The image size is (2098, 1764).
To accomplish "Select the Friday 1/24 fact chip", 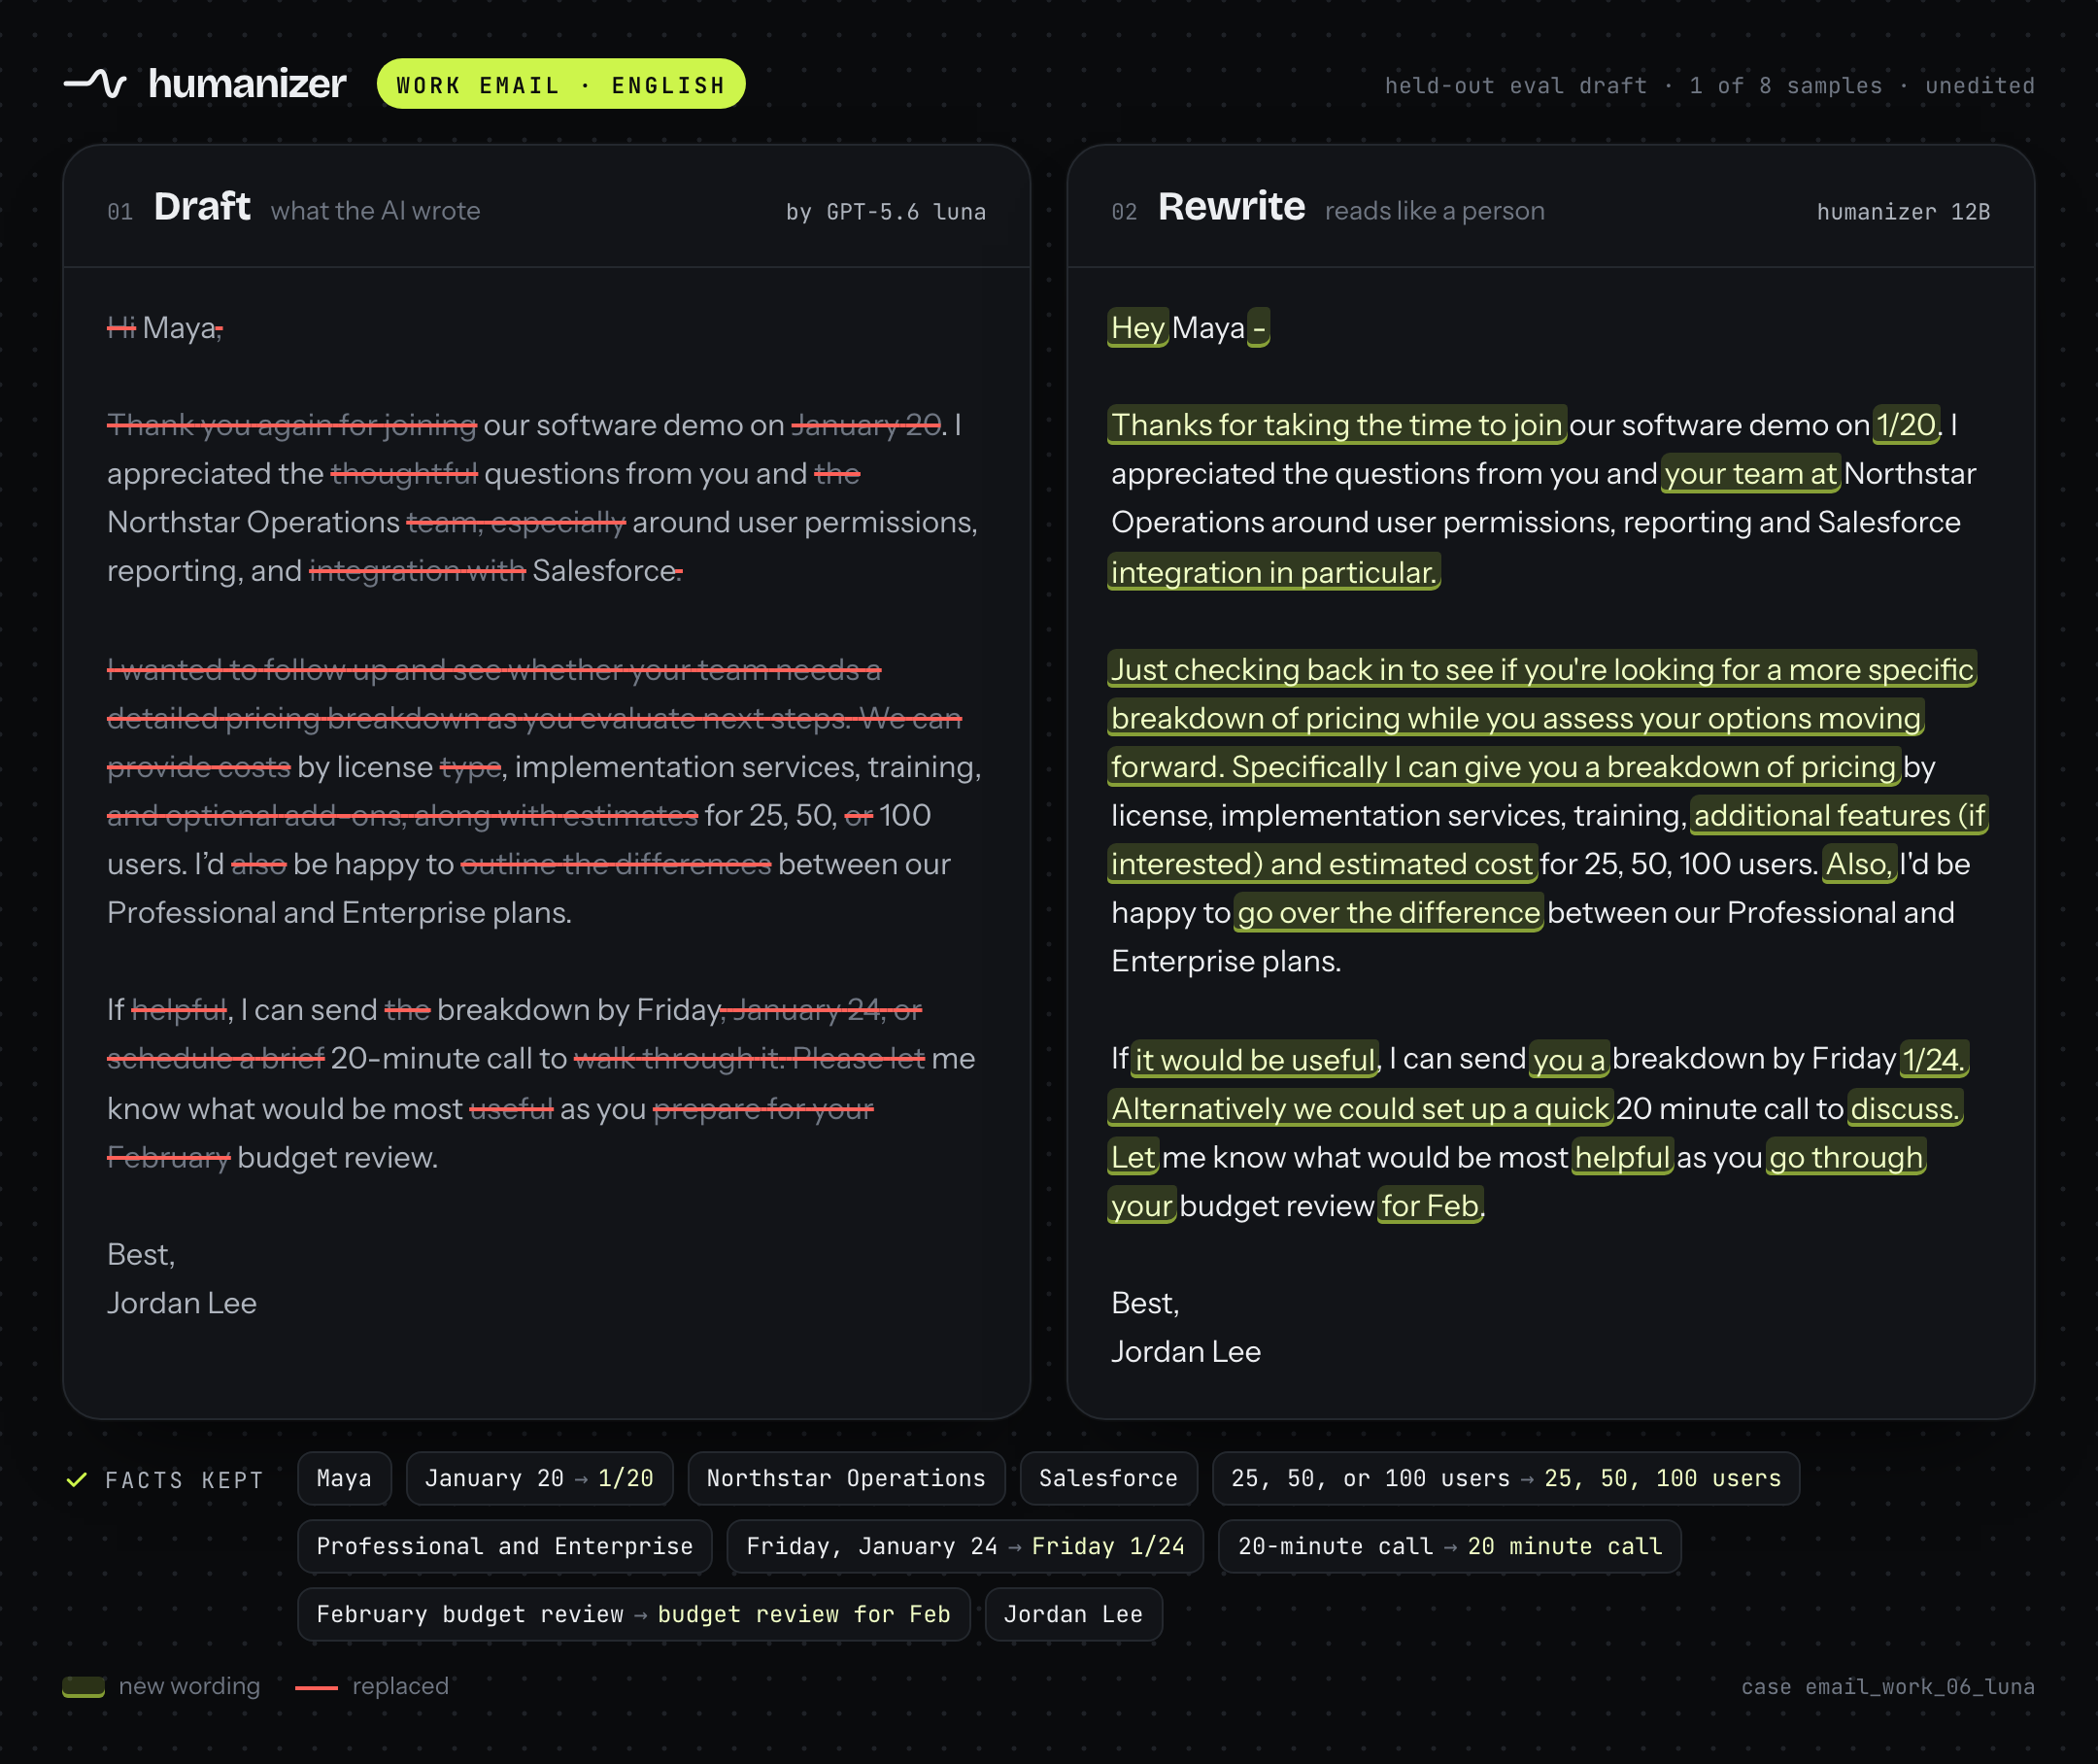I will coord(965,1546).
